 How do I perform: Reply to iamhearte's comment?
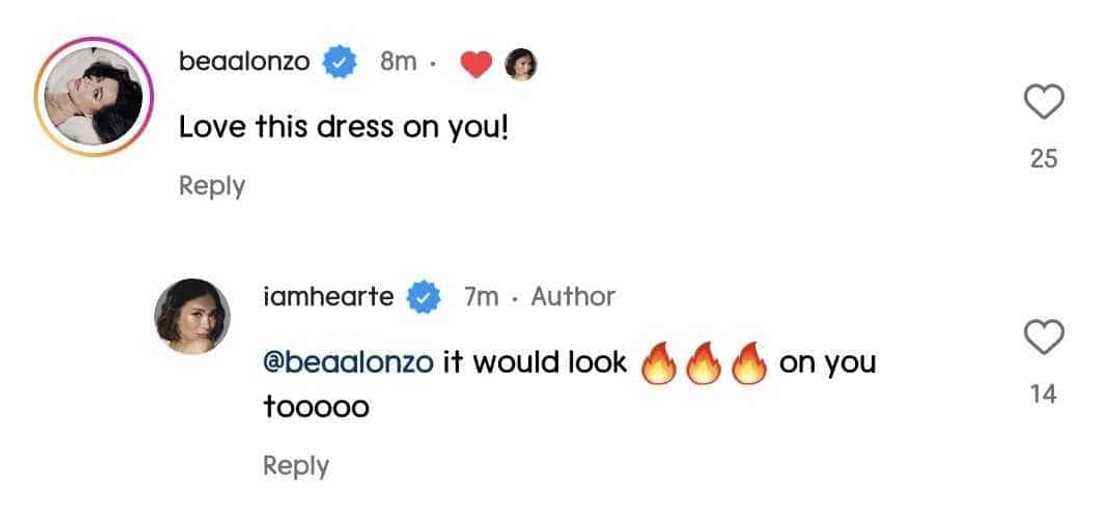[296, 465]
